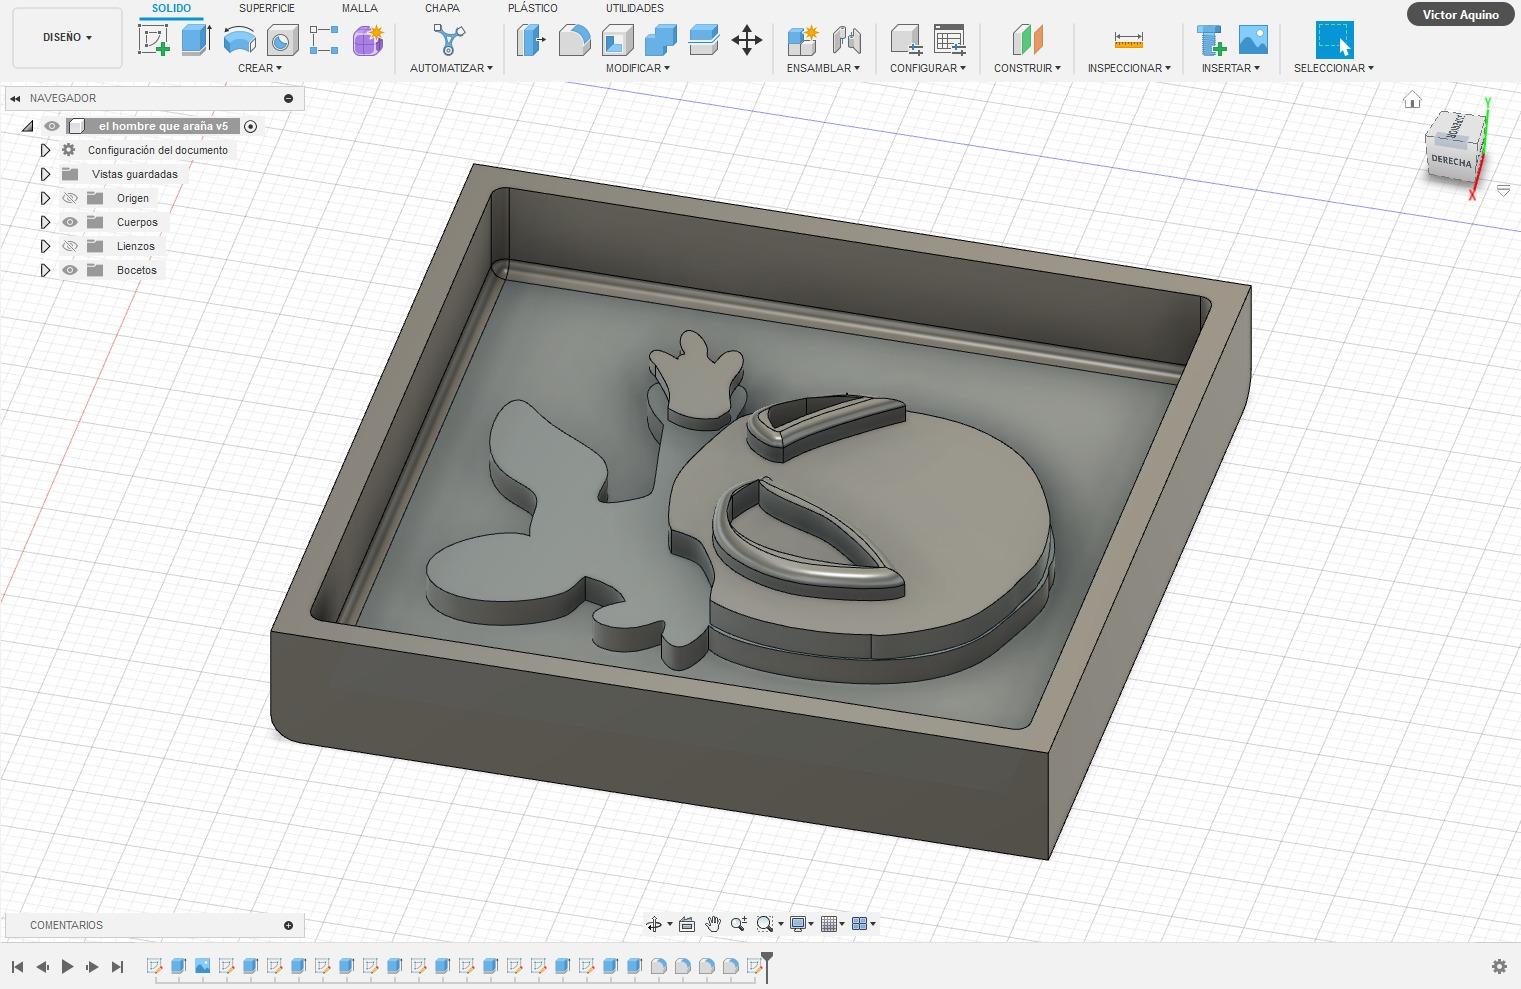Show the Lienzos folder
The height and width of the screenshot is (989, 1521).
70,246
